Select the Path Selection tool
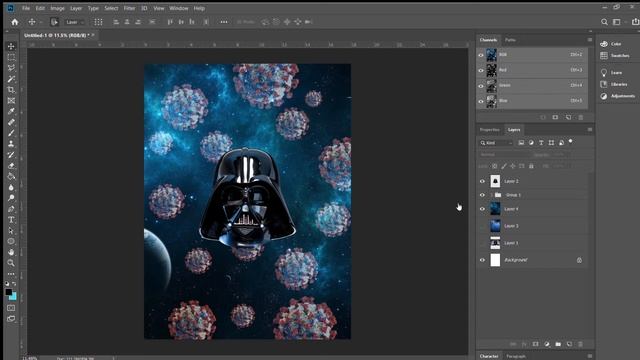The height and width of the screenshot is (360, 640). [11, 231]
